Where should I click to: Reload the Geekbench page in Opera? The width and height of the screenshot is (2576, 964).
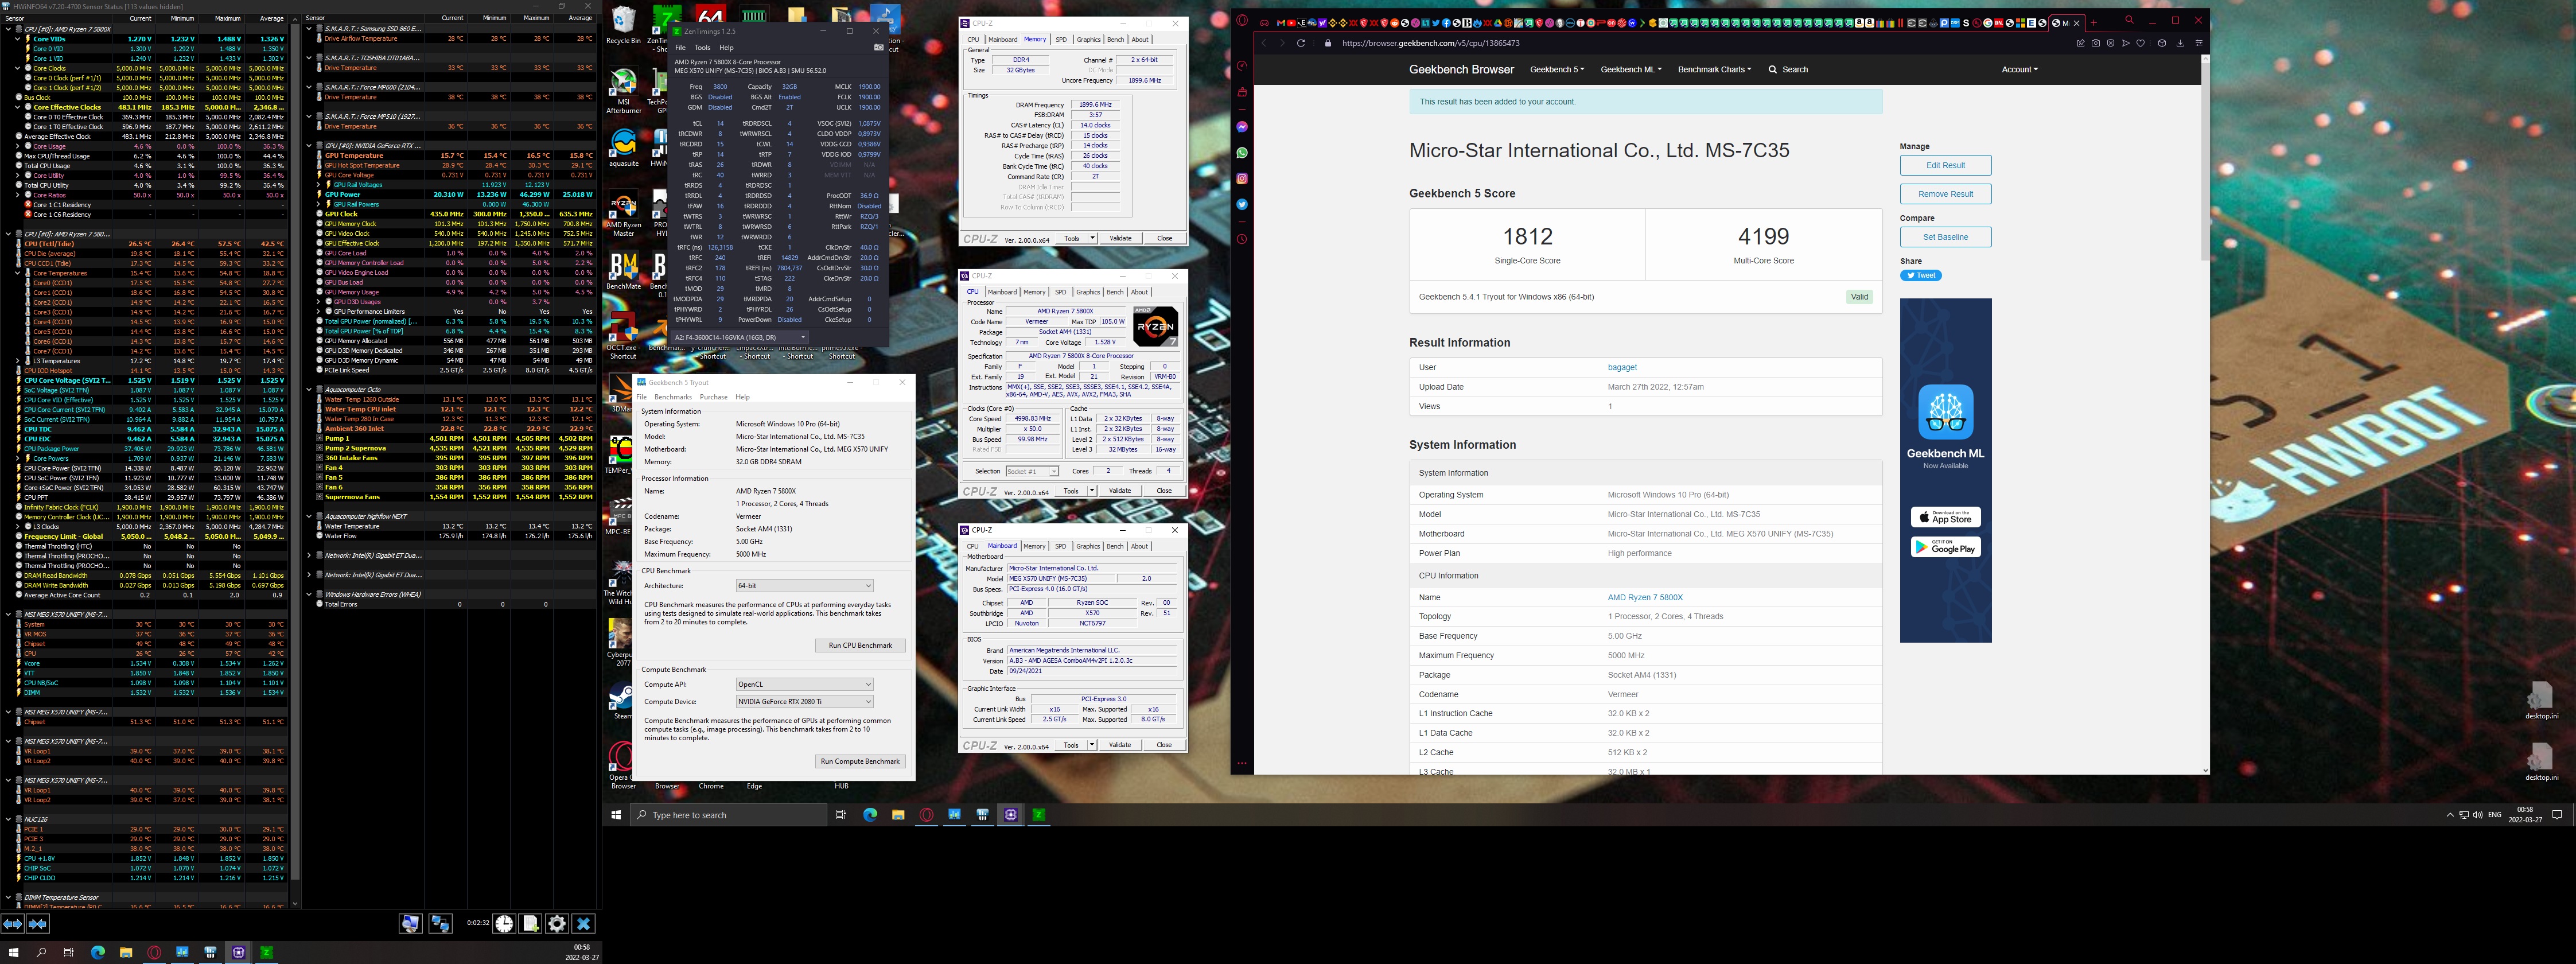1301,43
